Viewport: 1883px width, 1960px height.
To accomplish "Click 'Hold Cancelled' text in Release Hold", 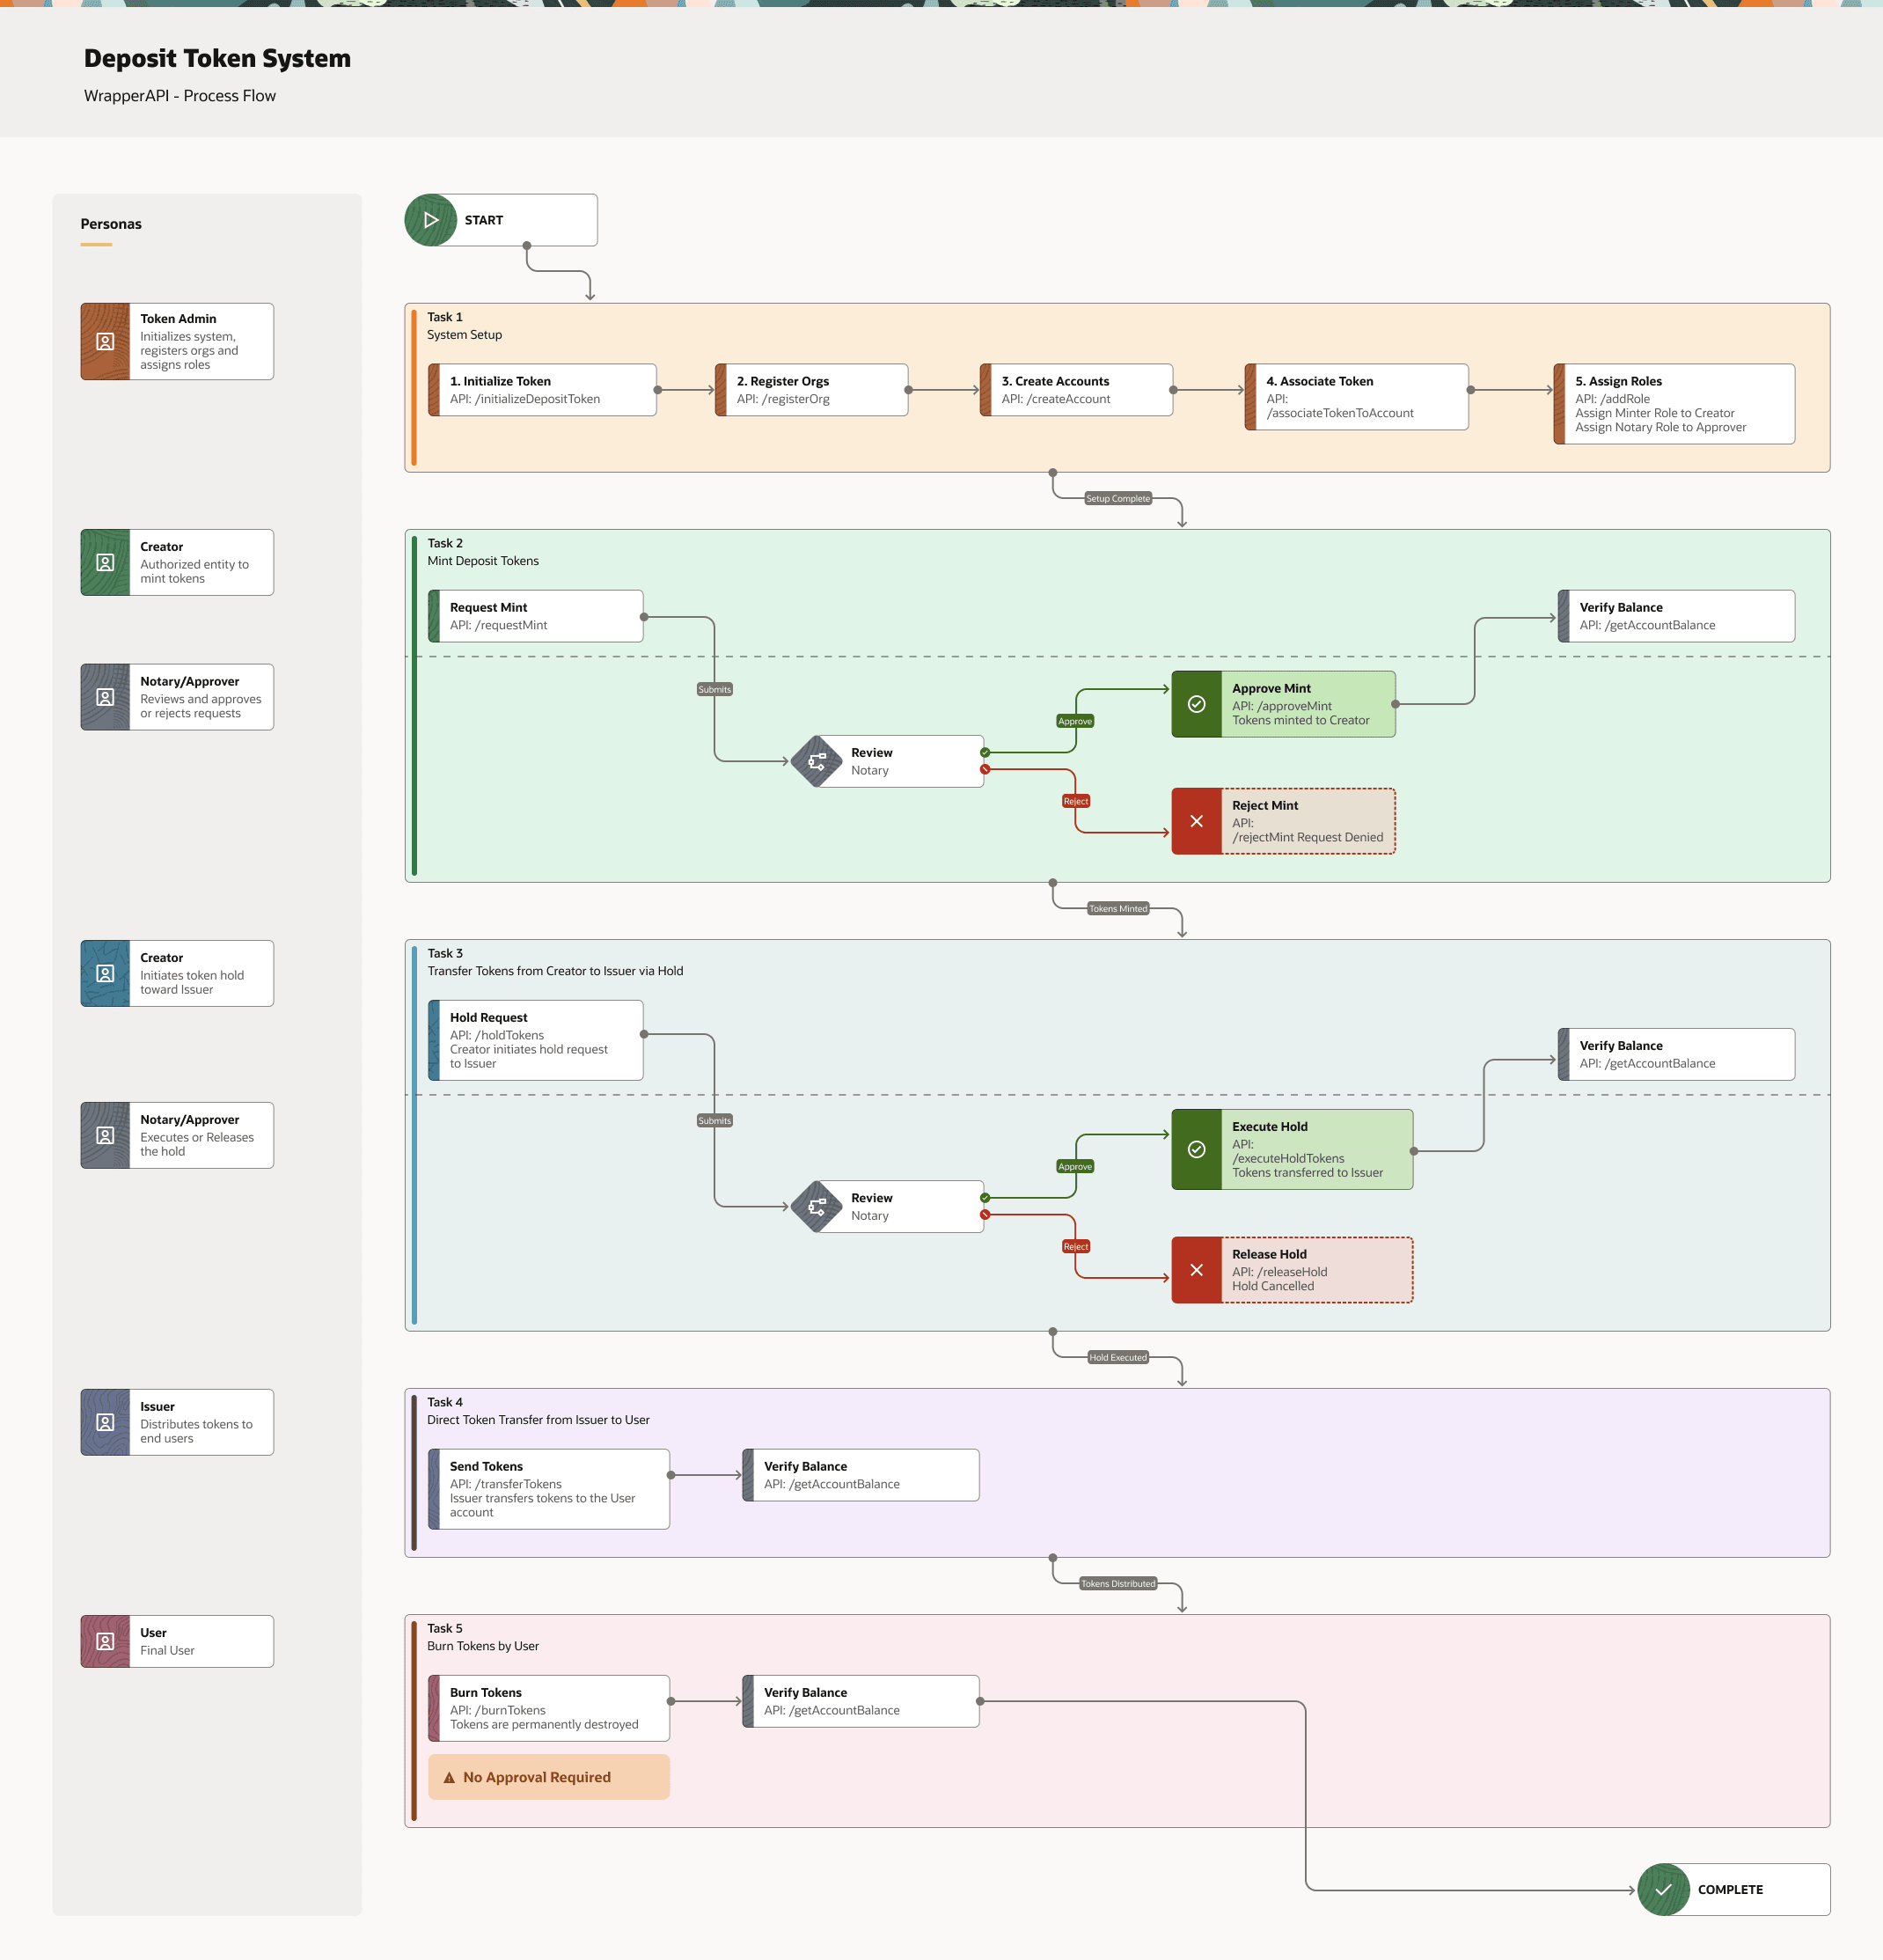I will 1273,1286.
